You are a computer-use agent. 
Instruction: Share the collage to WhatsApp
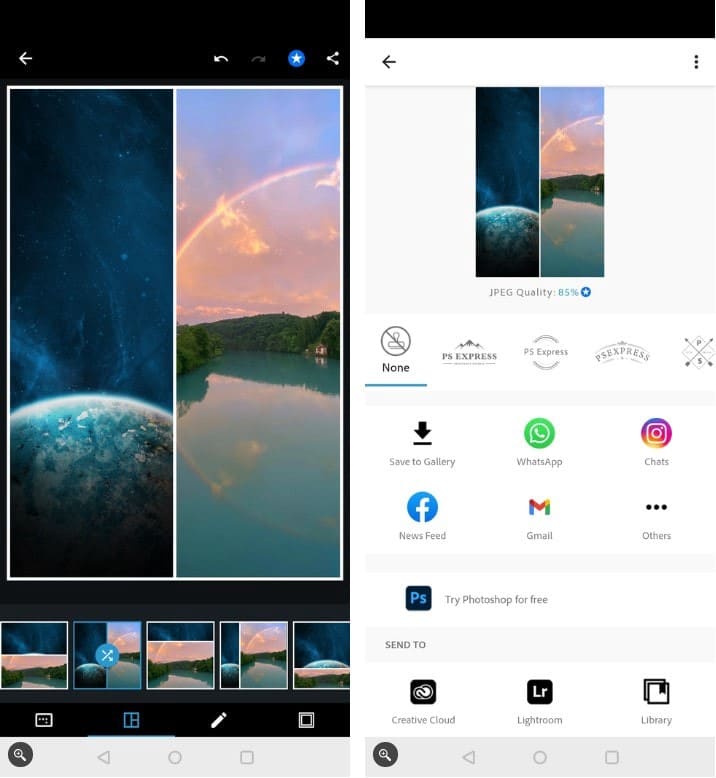539,443
